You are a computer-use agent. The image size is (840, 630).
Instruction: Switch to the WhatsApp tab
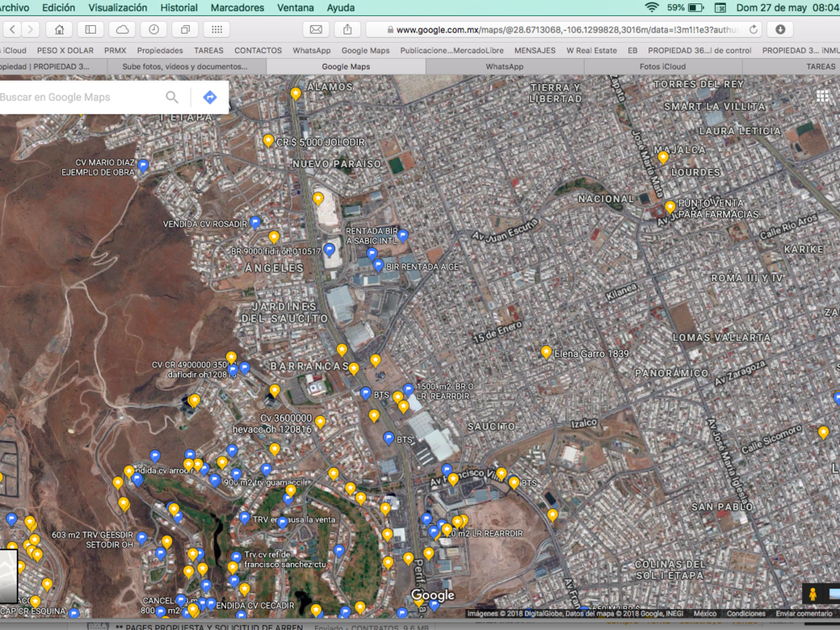pyautogui.click(x=504, y=66)
